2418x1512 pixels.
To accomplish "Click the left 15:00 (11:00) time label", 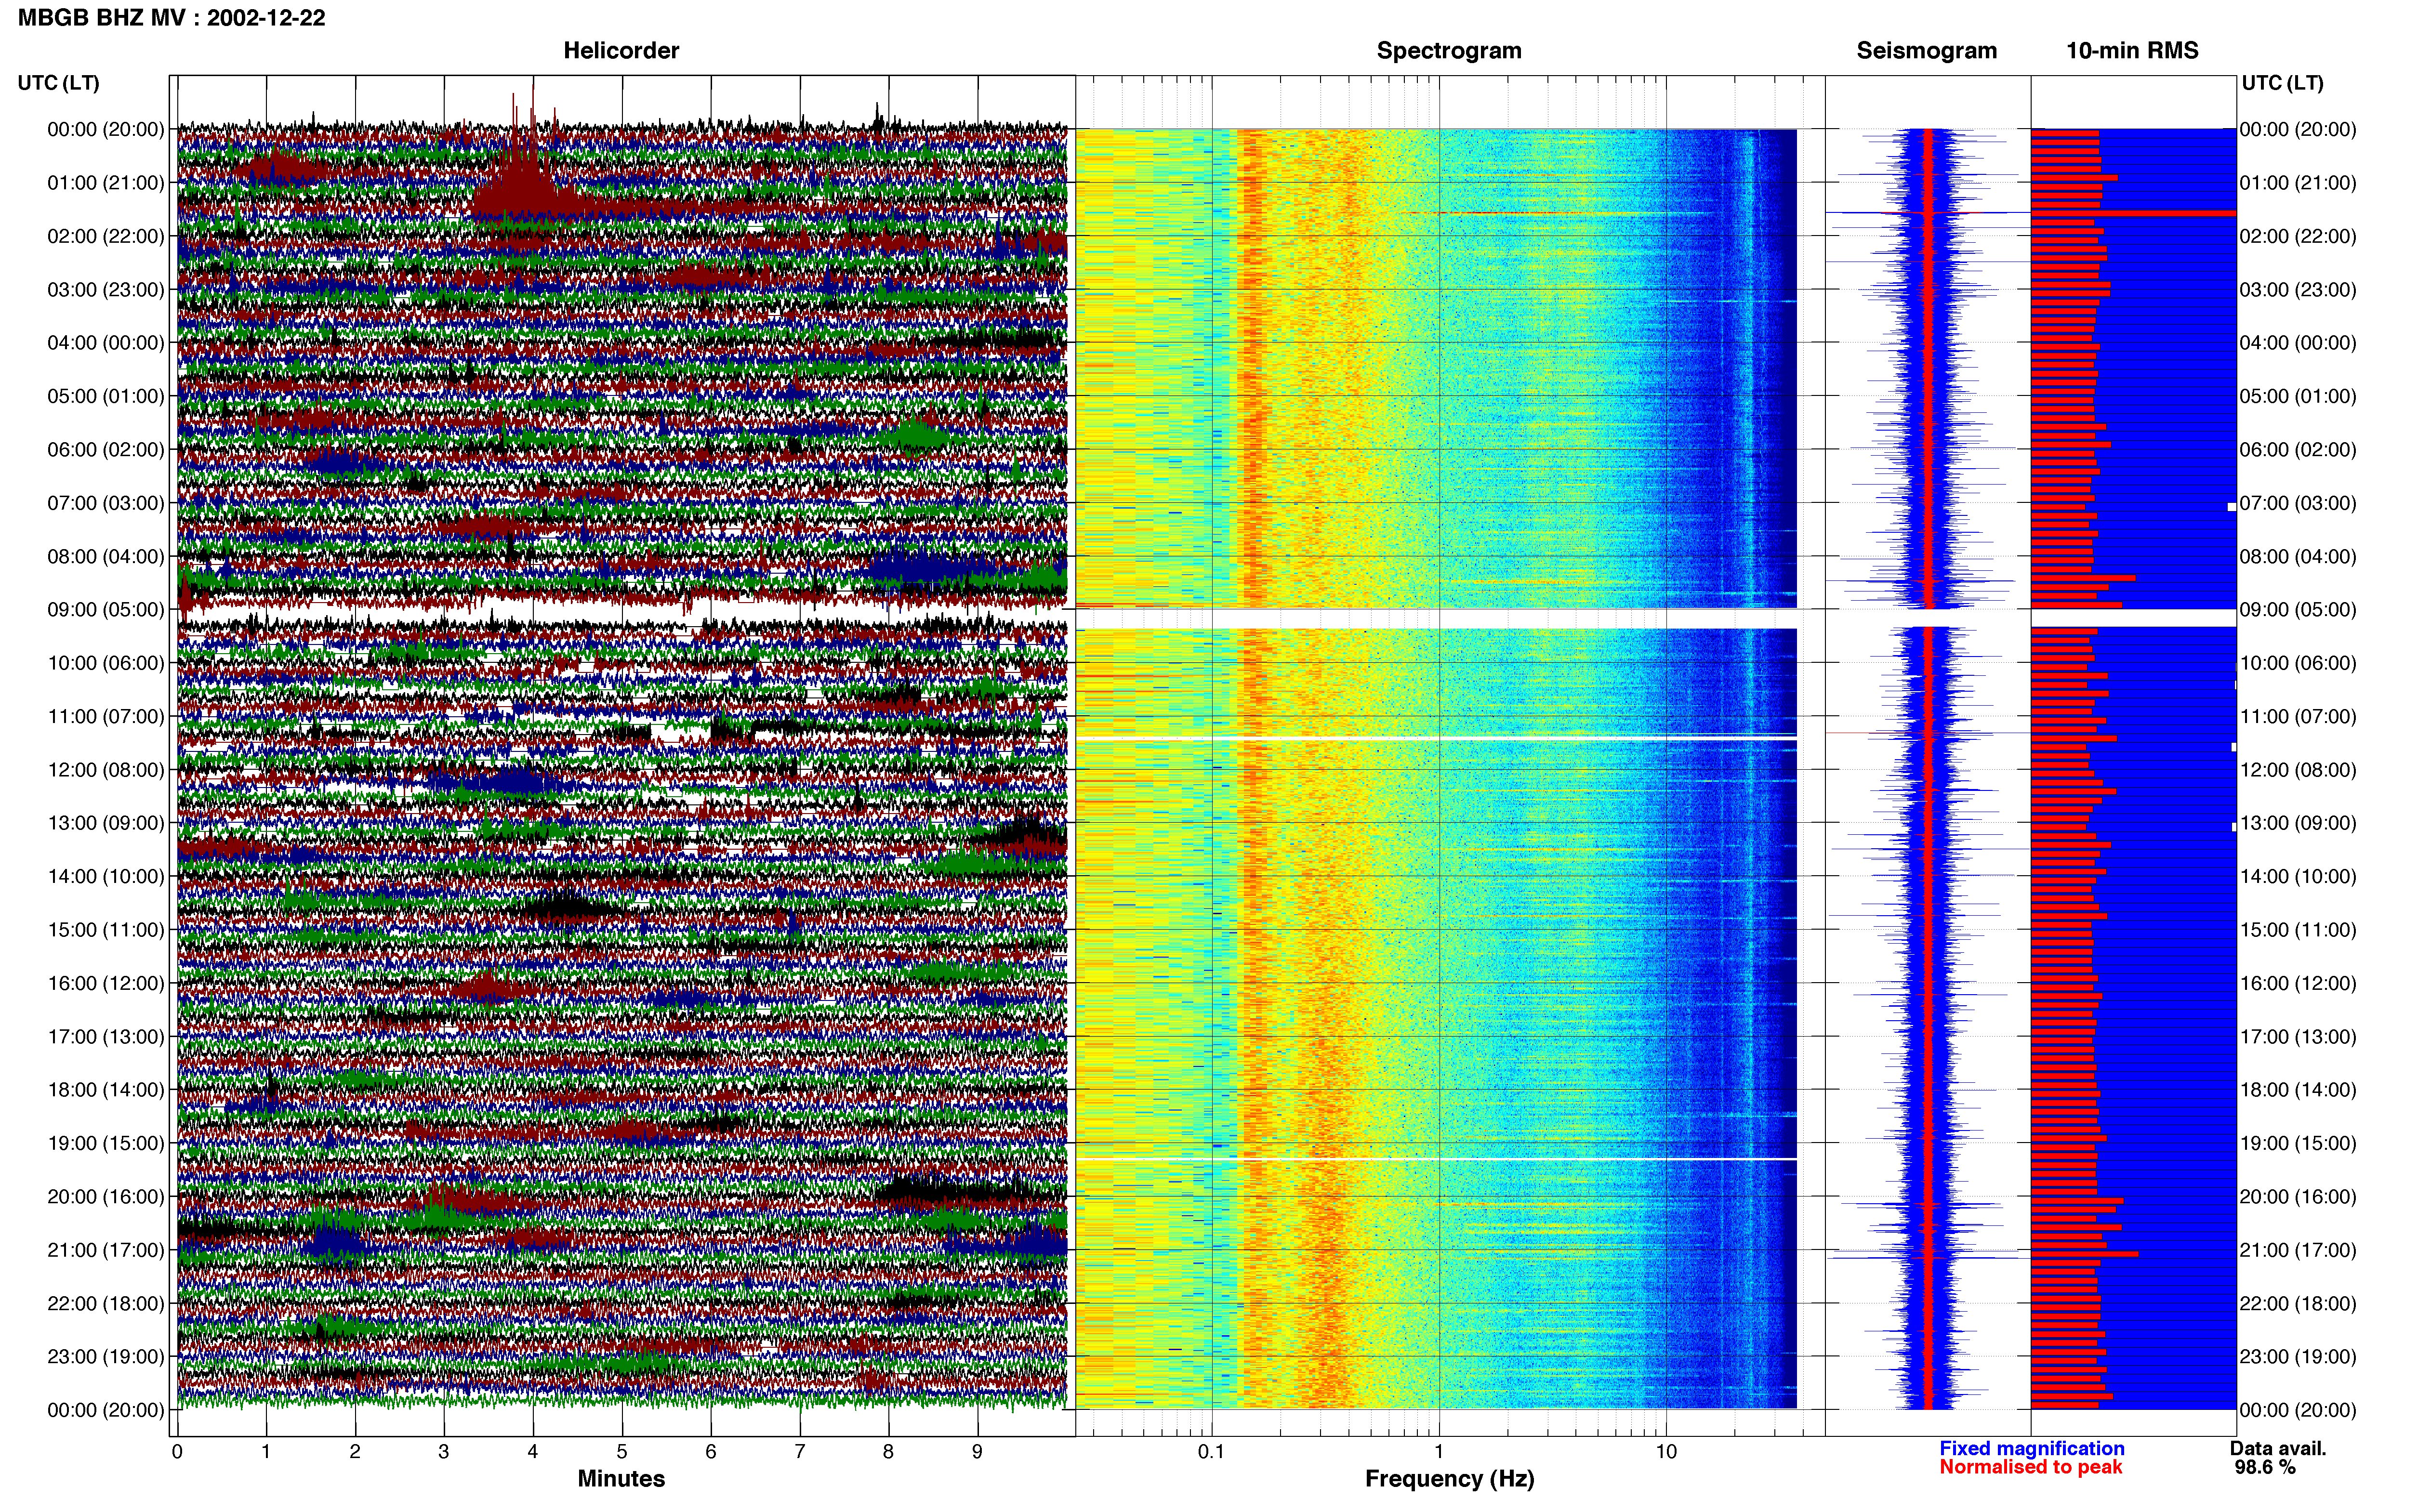I will pyautogui.click(x=106, y=930).
